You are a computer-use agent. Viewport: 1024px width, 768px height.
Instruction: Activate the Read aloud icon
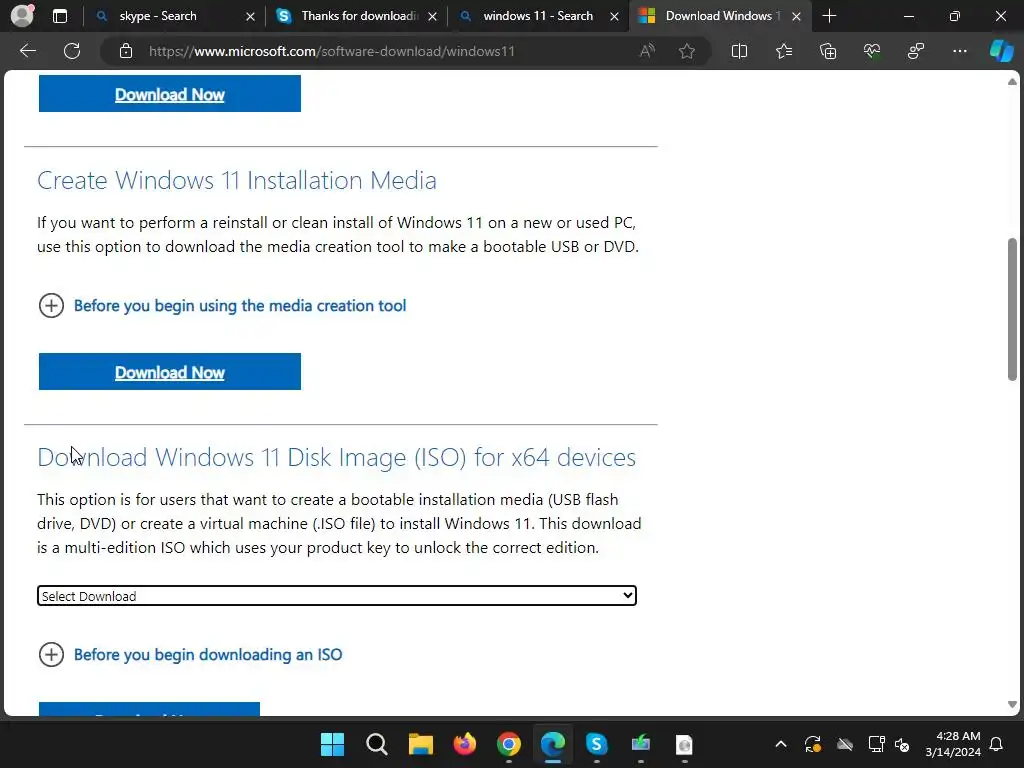click(647, 51)
